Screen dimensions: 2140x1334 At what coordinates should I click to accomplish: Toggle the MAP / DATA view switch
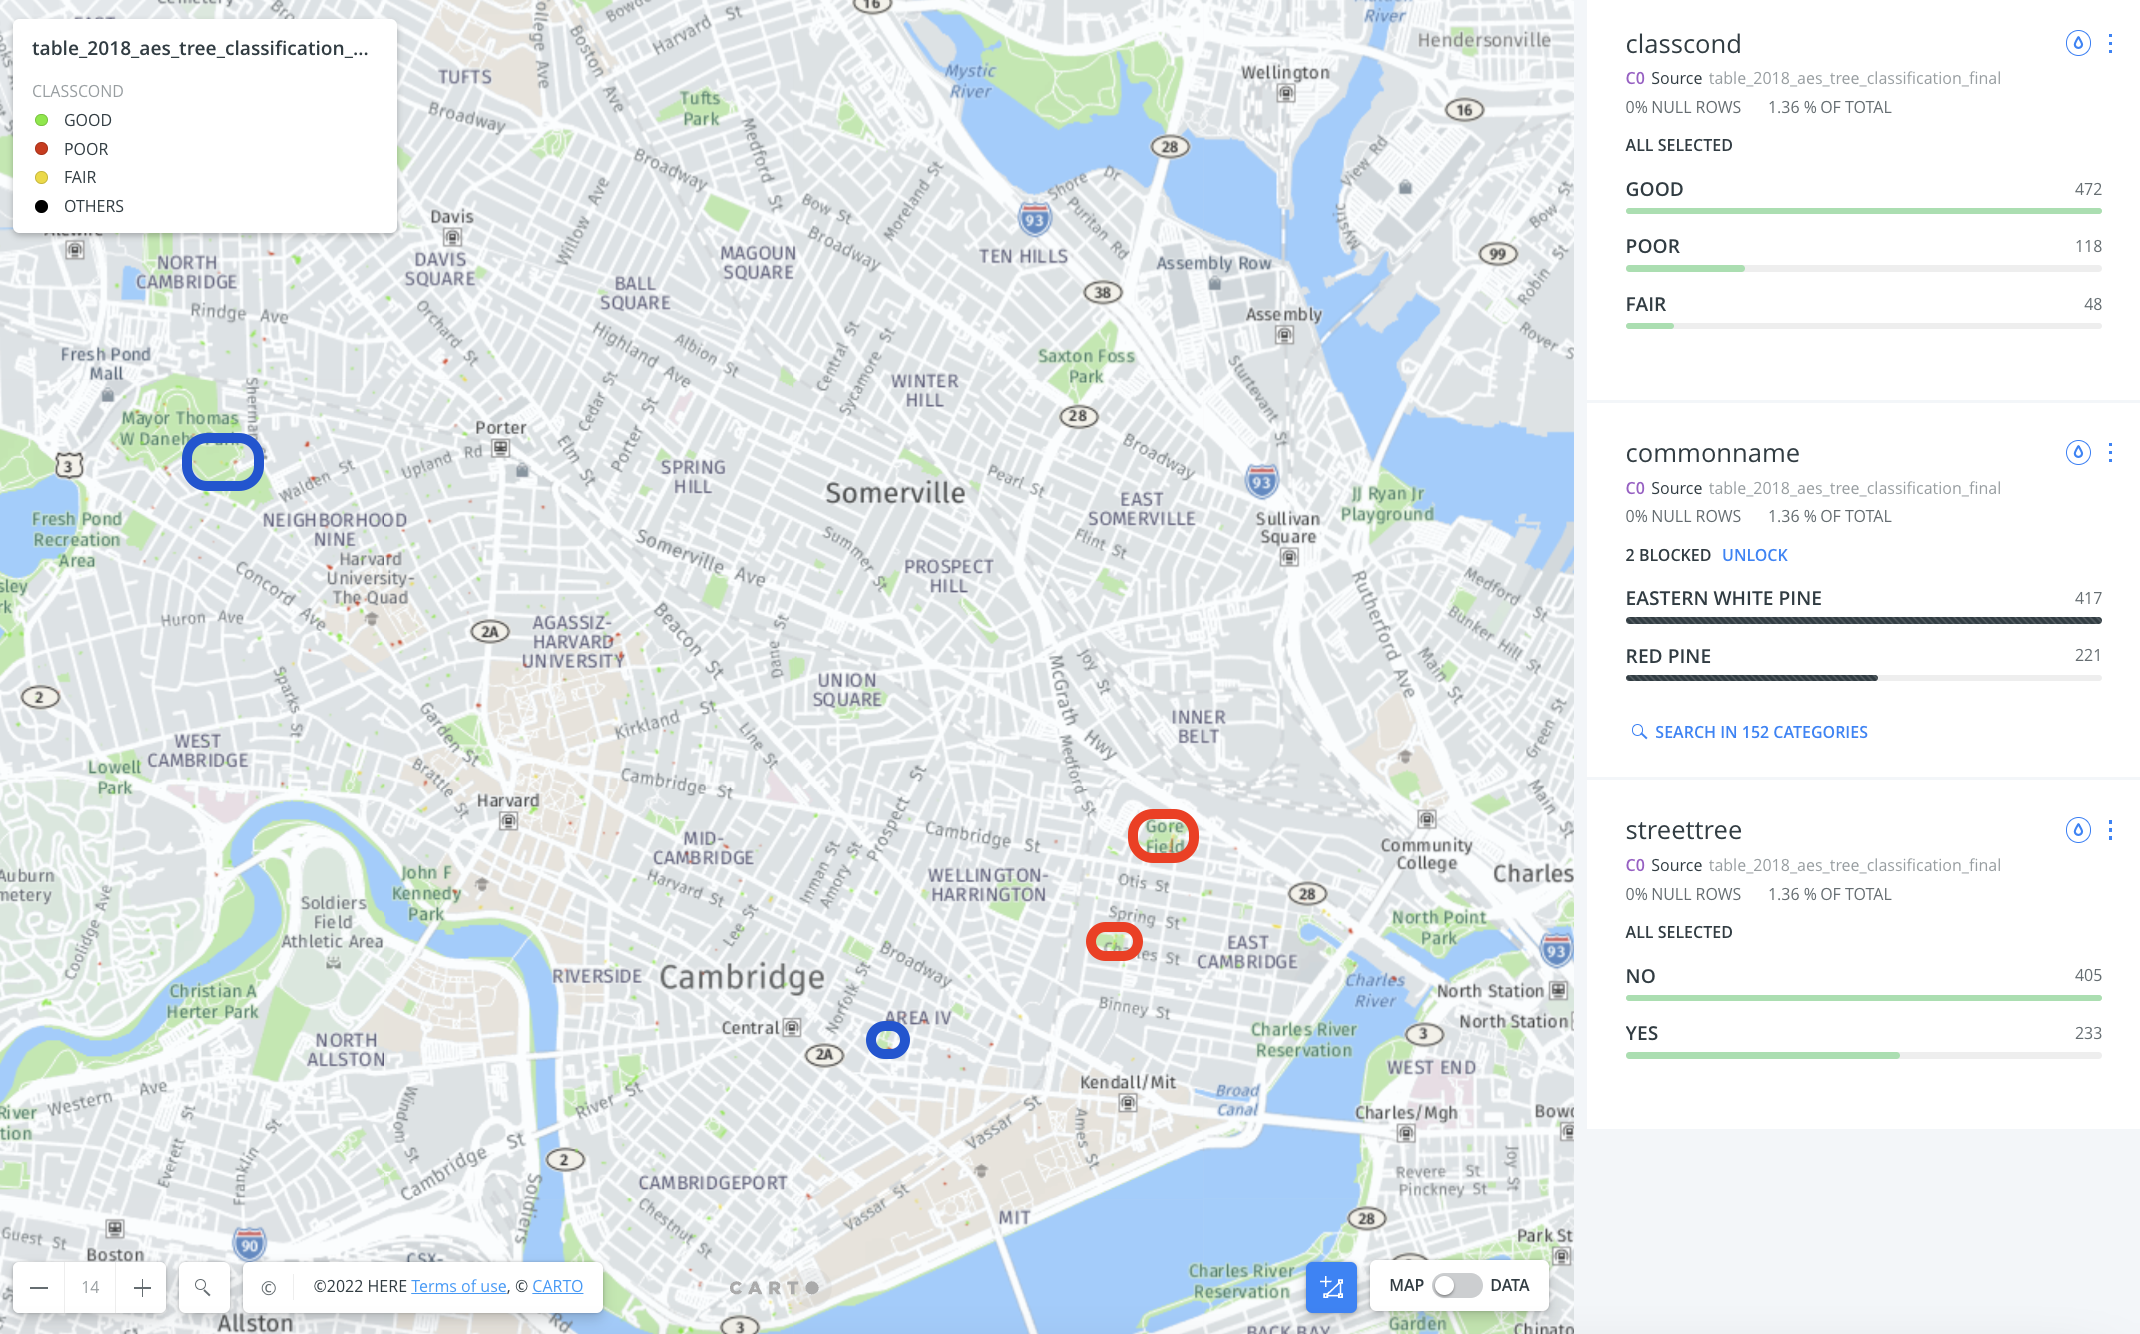(x=1456, y=1285)
